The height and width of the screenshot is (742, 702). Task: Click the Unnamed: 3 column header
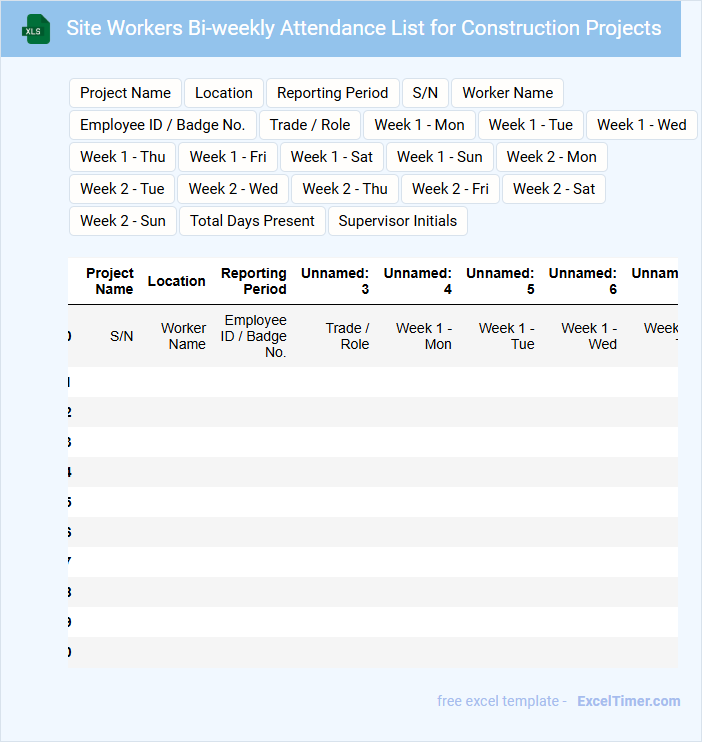[335, 281]
